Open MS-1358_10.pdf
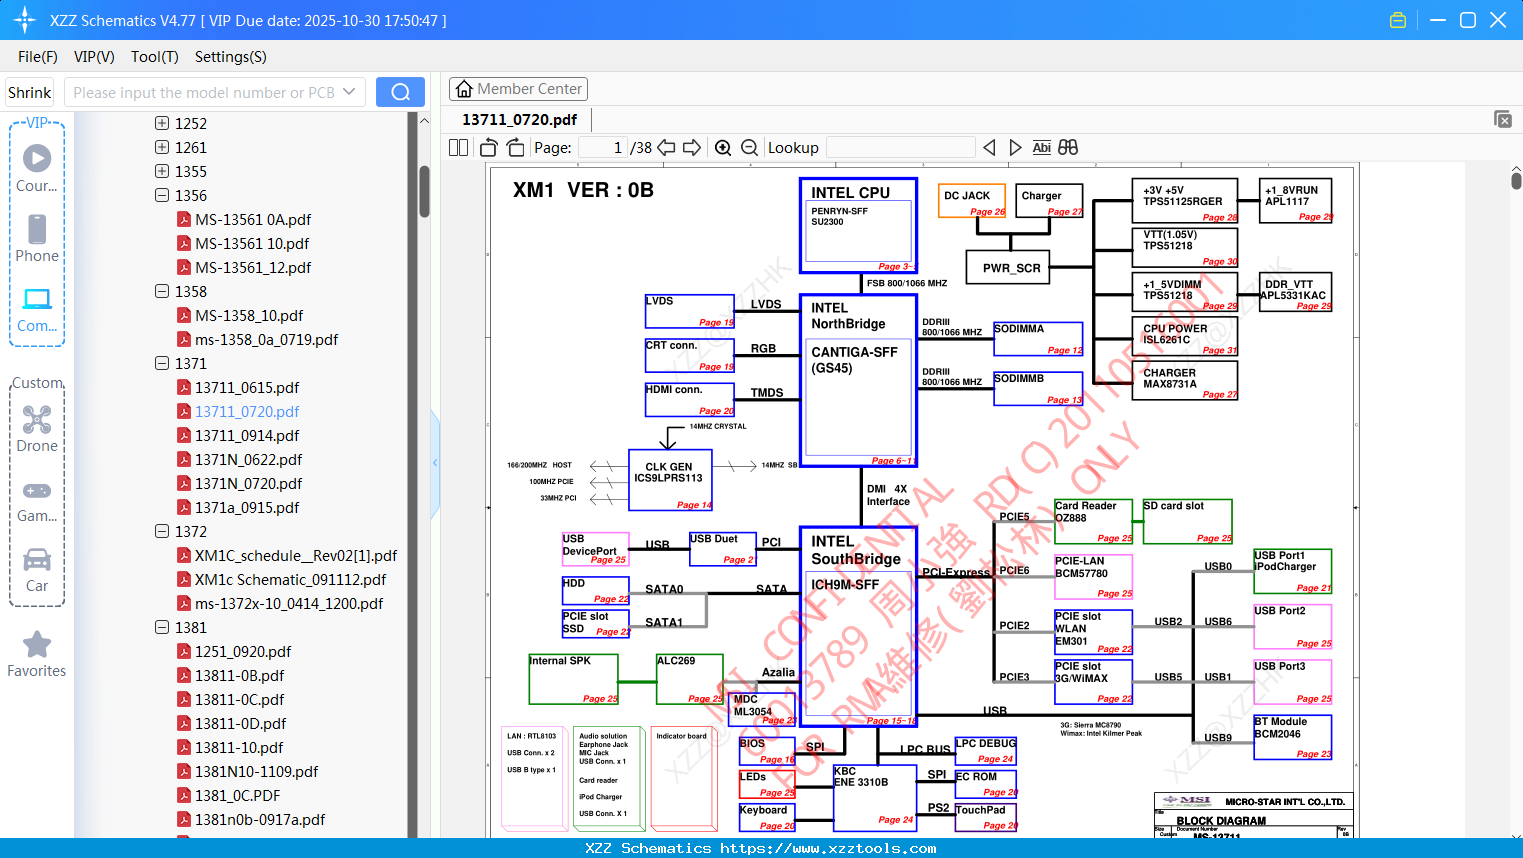Image resolution: width=1523 pixels, height=858 pixels. [x=249, y=316]
